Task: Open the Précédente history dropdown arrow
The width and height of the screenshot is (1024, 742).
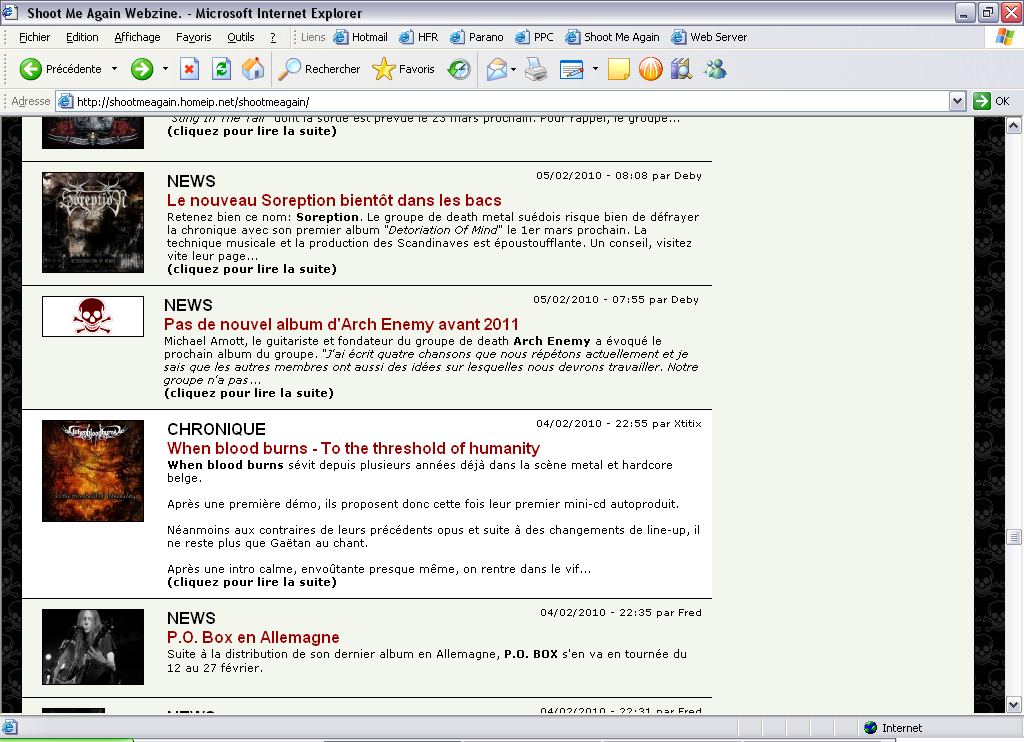Action: coord(114,69)
